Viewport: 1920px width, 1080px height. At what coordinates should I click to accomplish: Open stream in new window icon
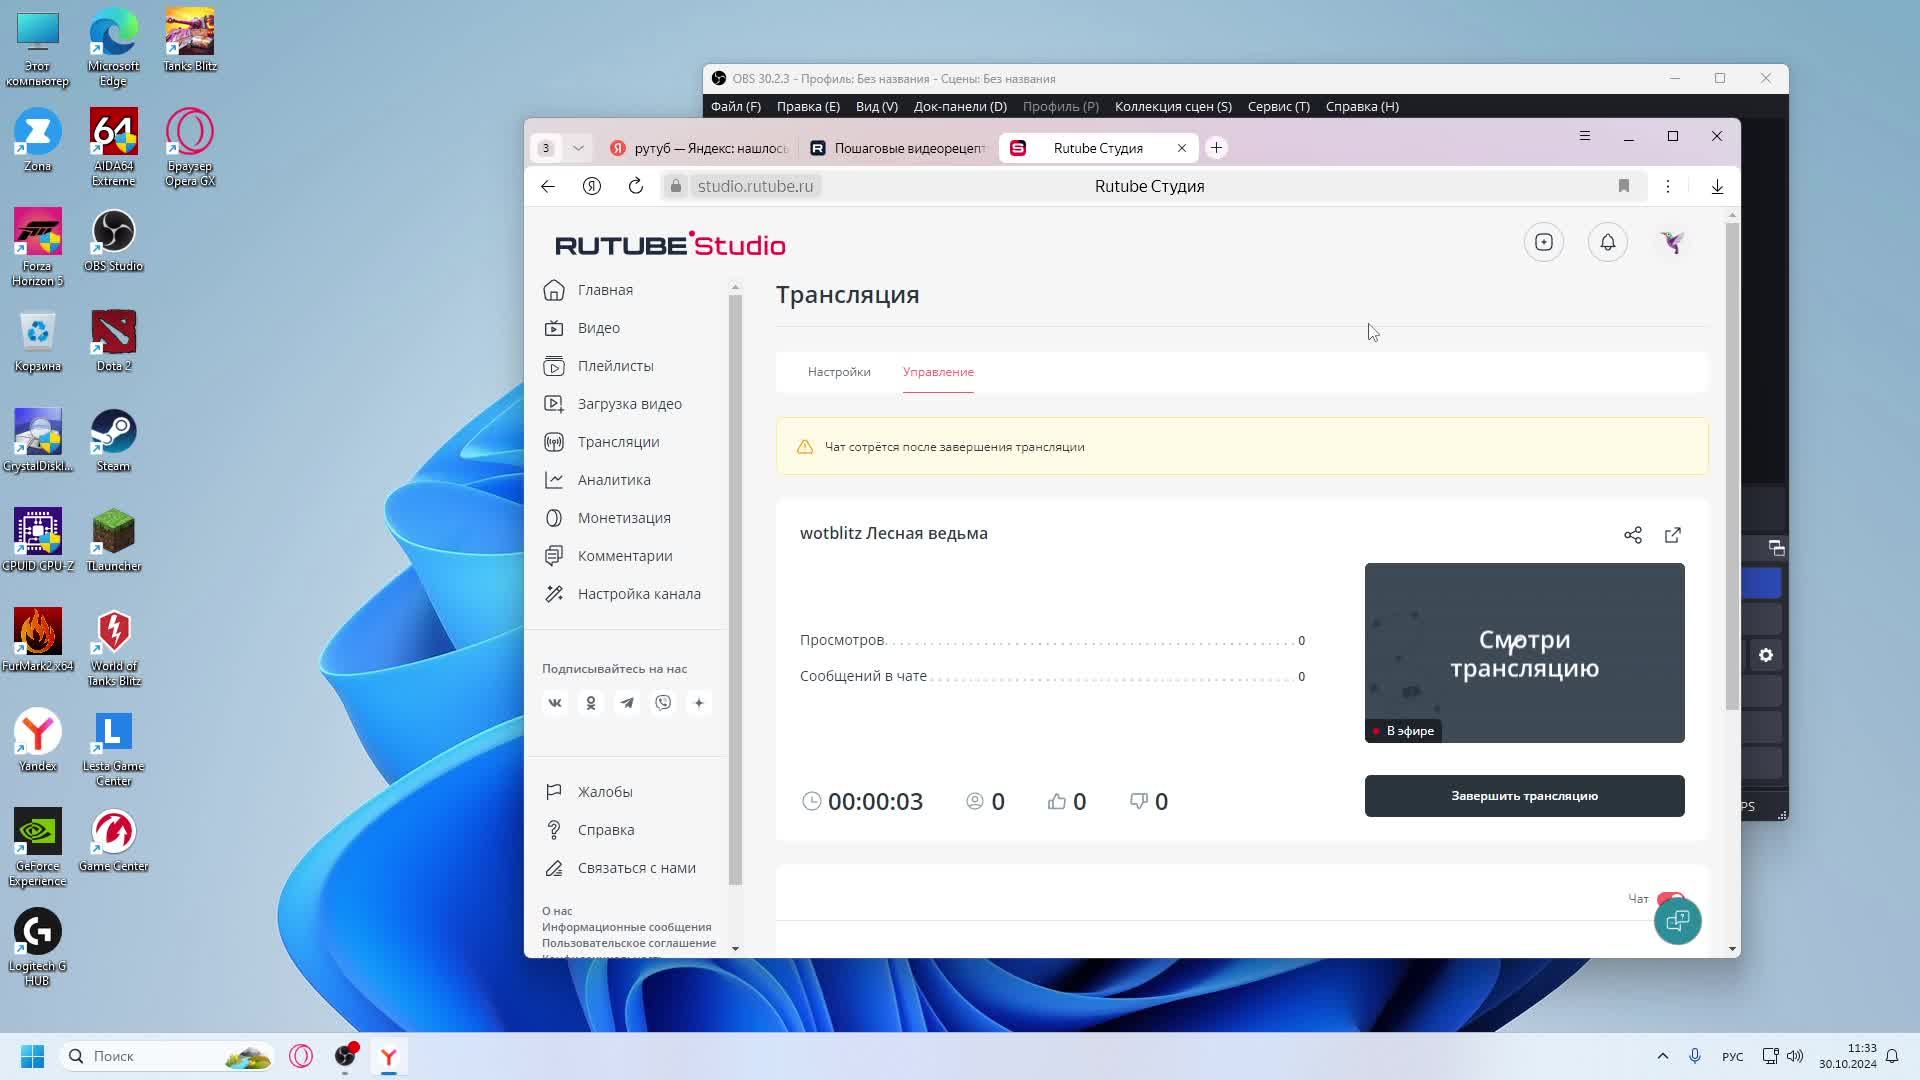(1673, 535)
